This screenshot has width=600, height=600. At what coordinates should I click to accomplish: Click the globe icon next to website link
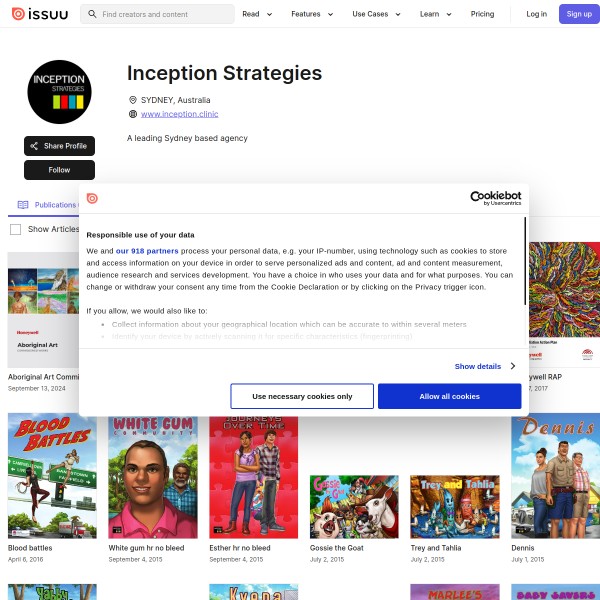(133, 114)
